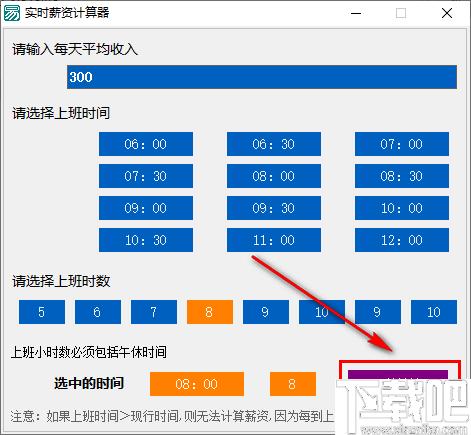This screenshot has width=471, height=435.
Task: Select 09:00 start time button
Action: [x=146, y=208]
